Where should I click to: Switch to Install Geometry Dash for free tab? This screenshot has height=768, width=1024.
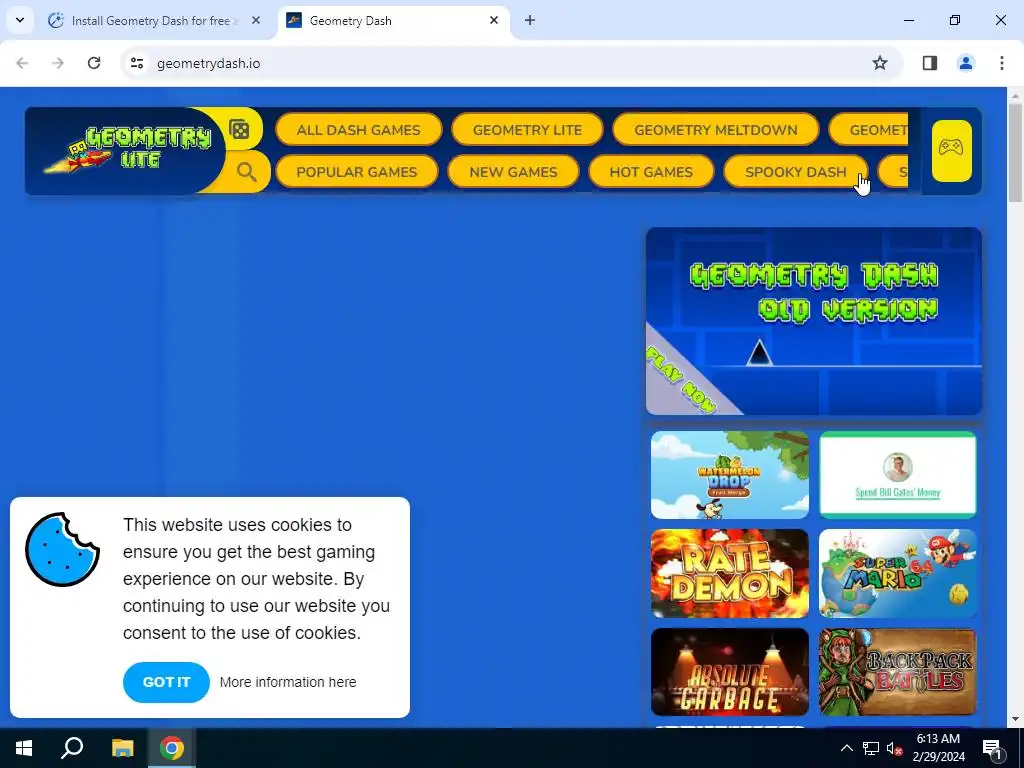pyautogui.click(x=155, y=21)
